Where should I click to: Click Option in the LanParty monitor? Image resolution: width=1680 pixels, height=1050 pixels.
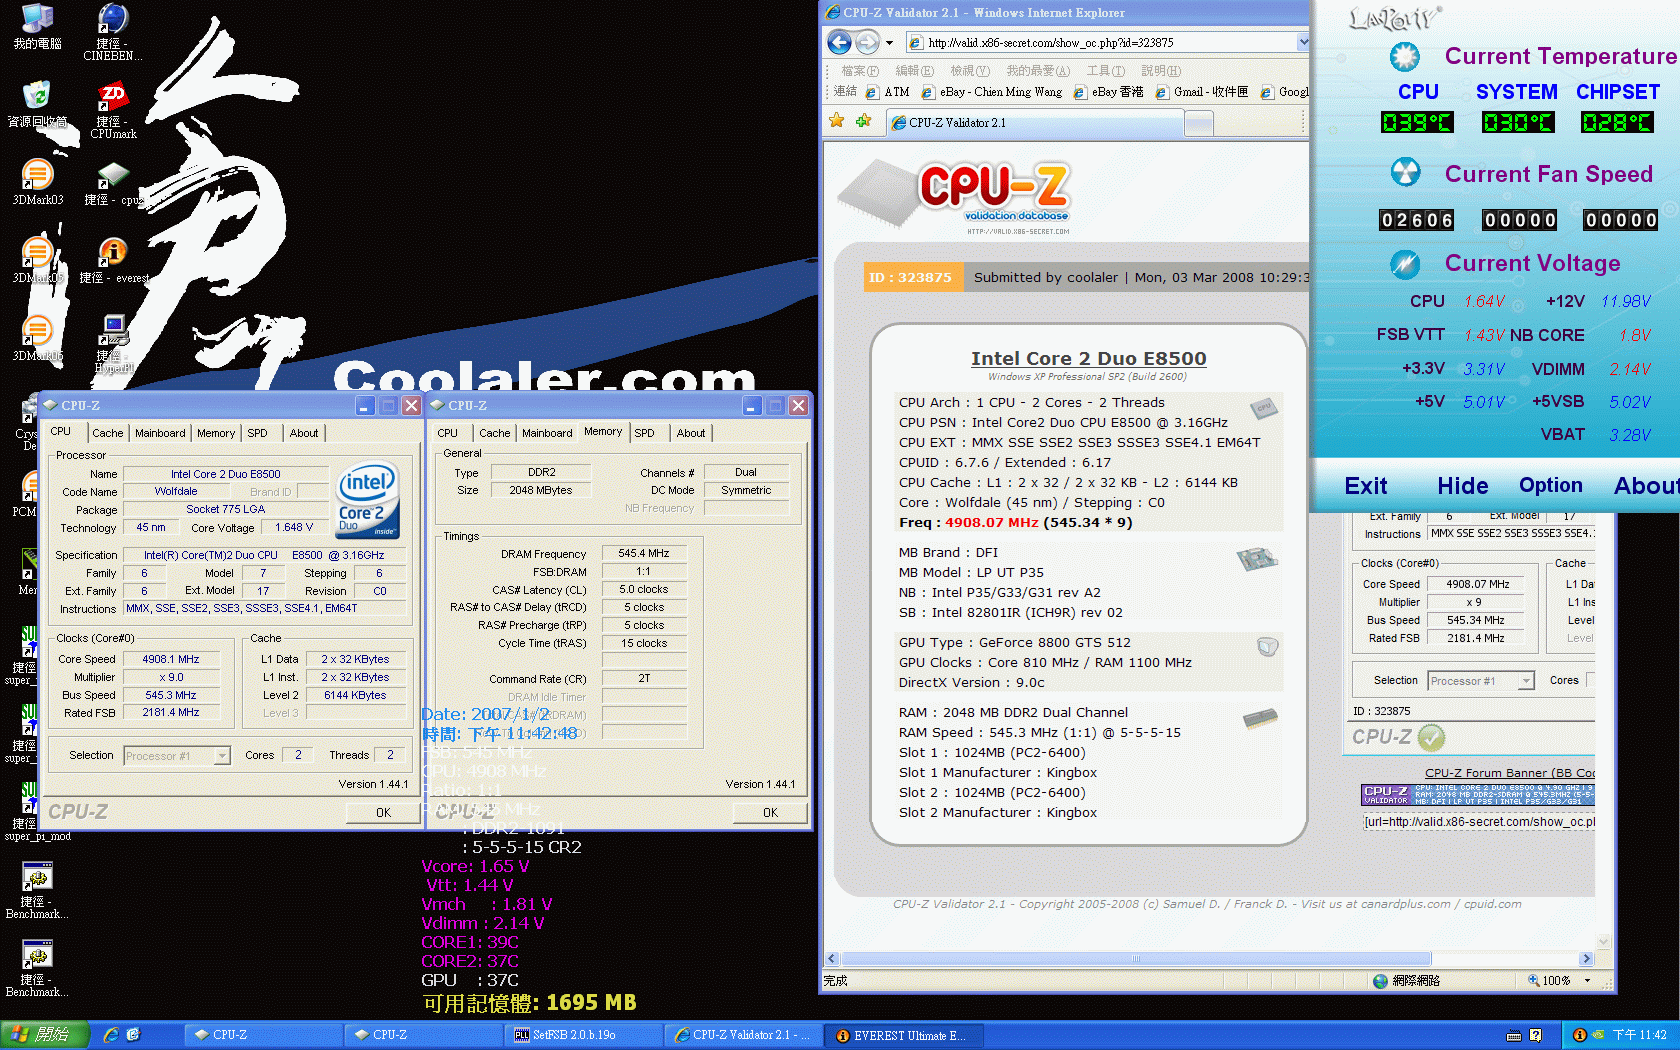pyautogui.click(x=1550, y=485)
